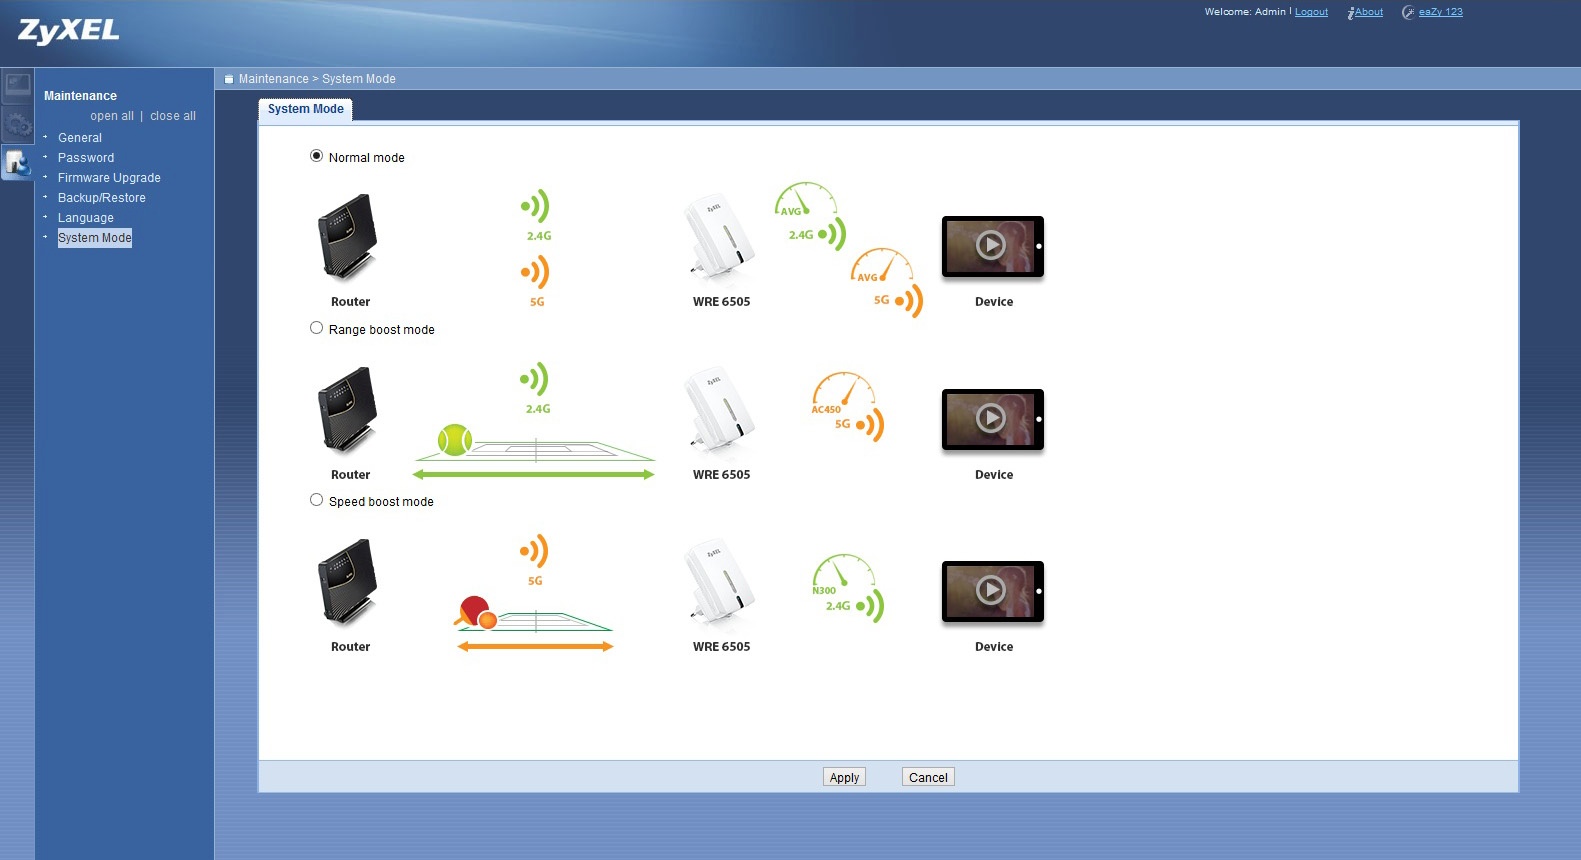Screen dimensions: 1581x860
Task: Click close all to collapse menus
Action: [173, 116]
